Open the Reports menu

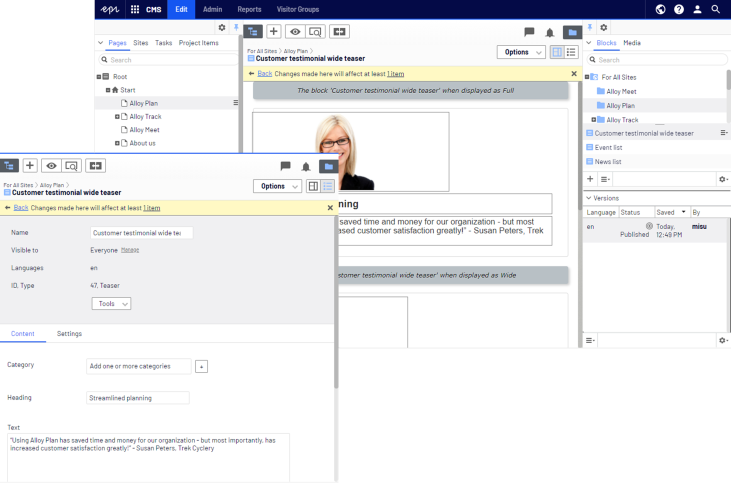click(x=249, y=9)
